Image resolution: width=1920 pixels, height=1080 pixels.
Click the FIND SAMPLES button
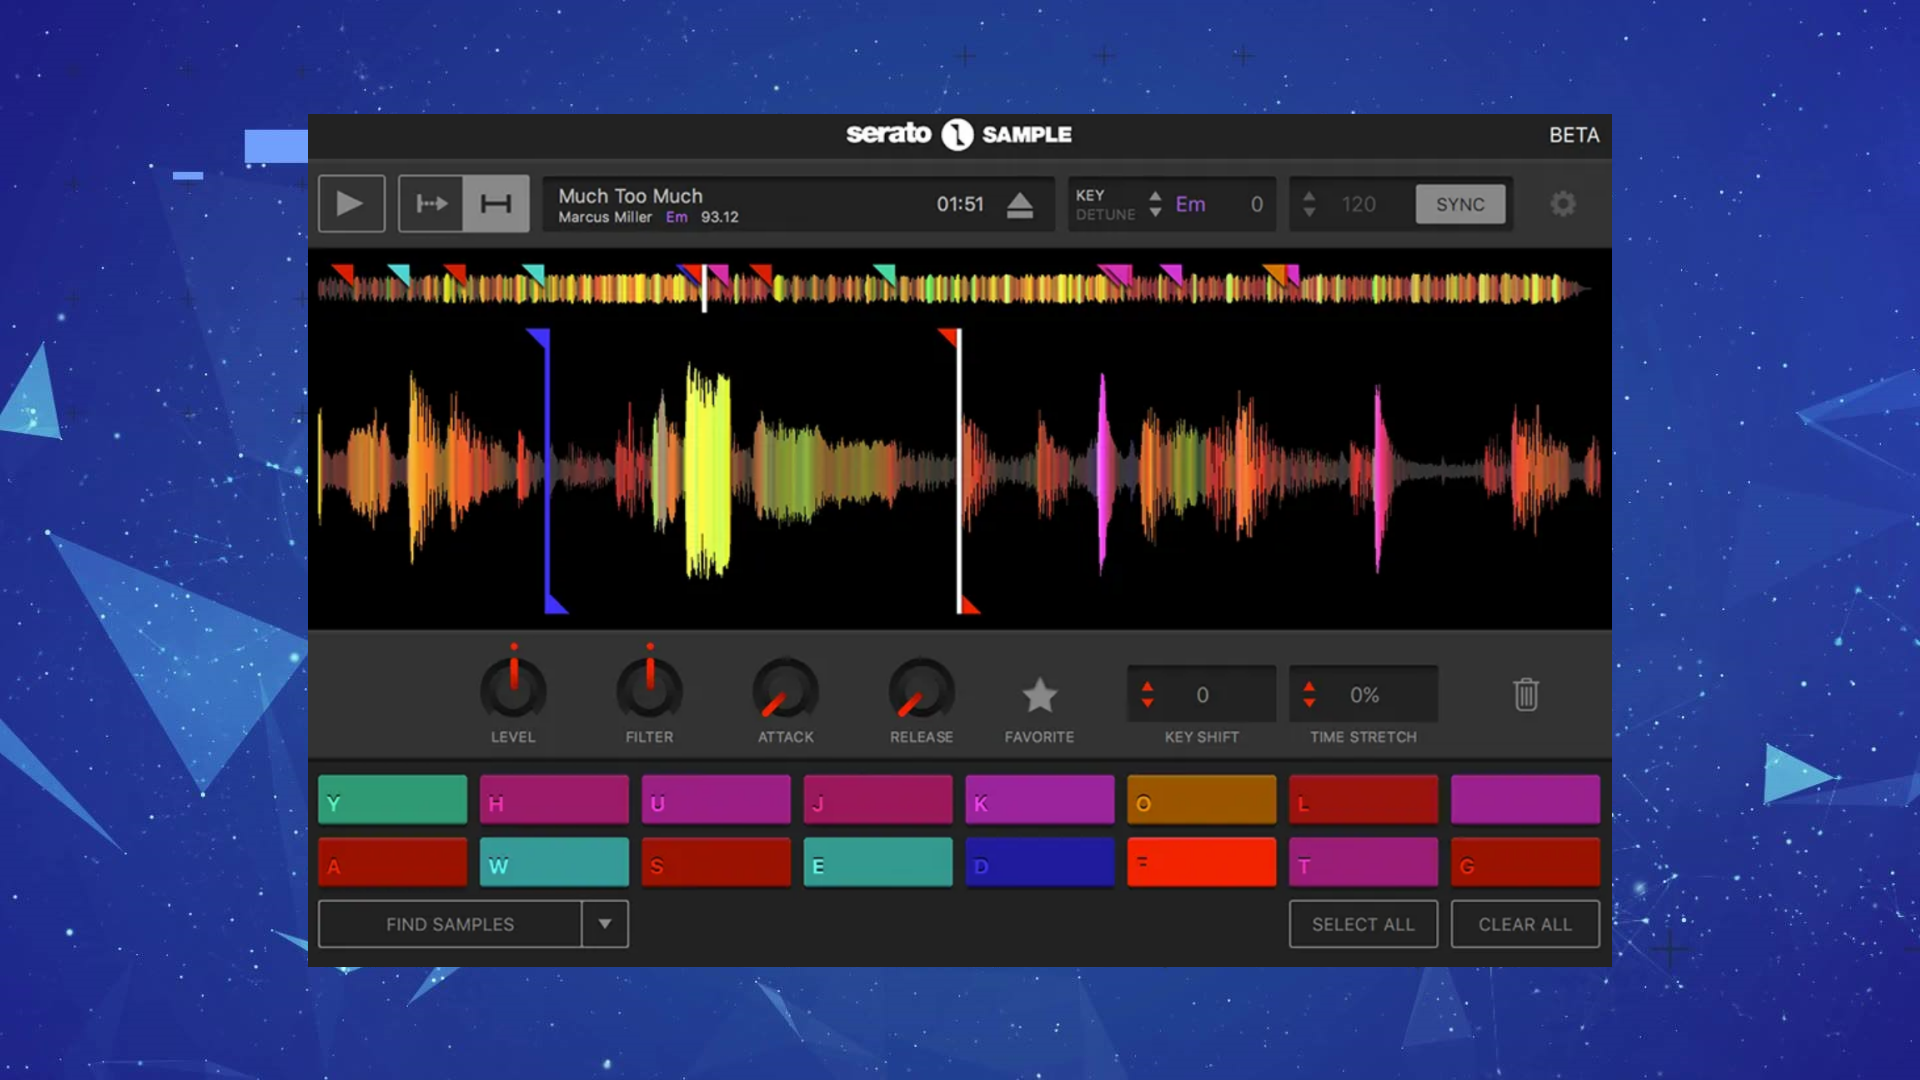point(450,924)
